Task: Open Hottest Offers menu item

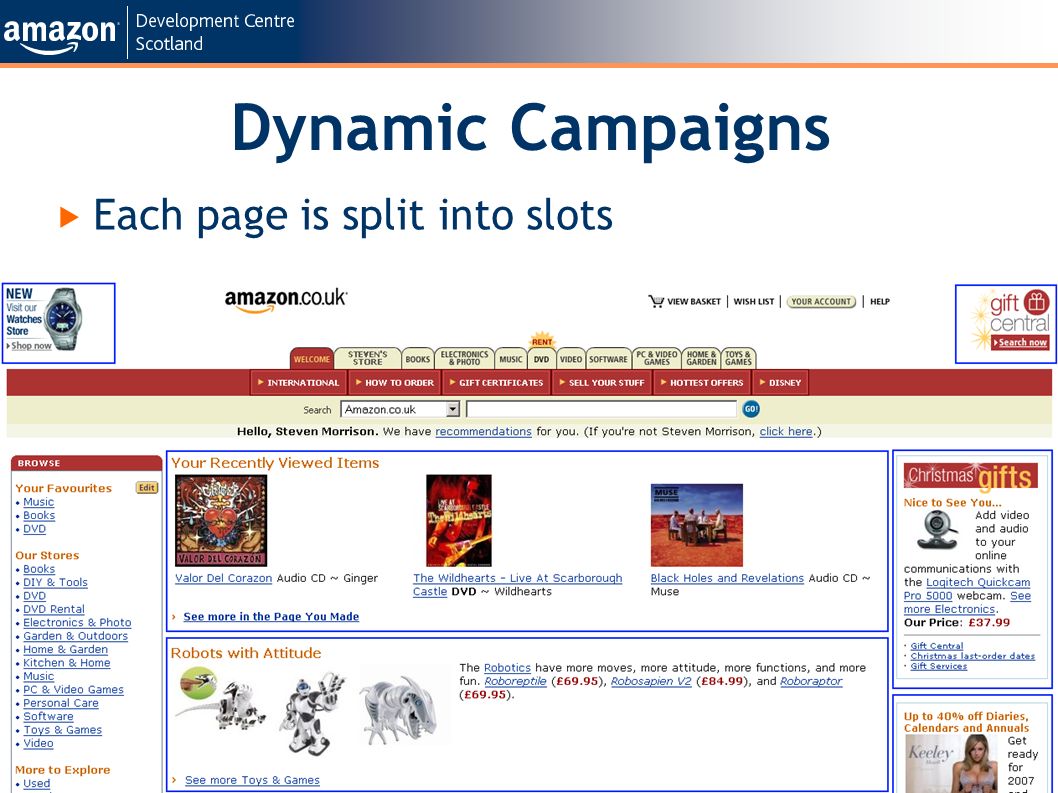Action: (702, 383)
